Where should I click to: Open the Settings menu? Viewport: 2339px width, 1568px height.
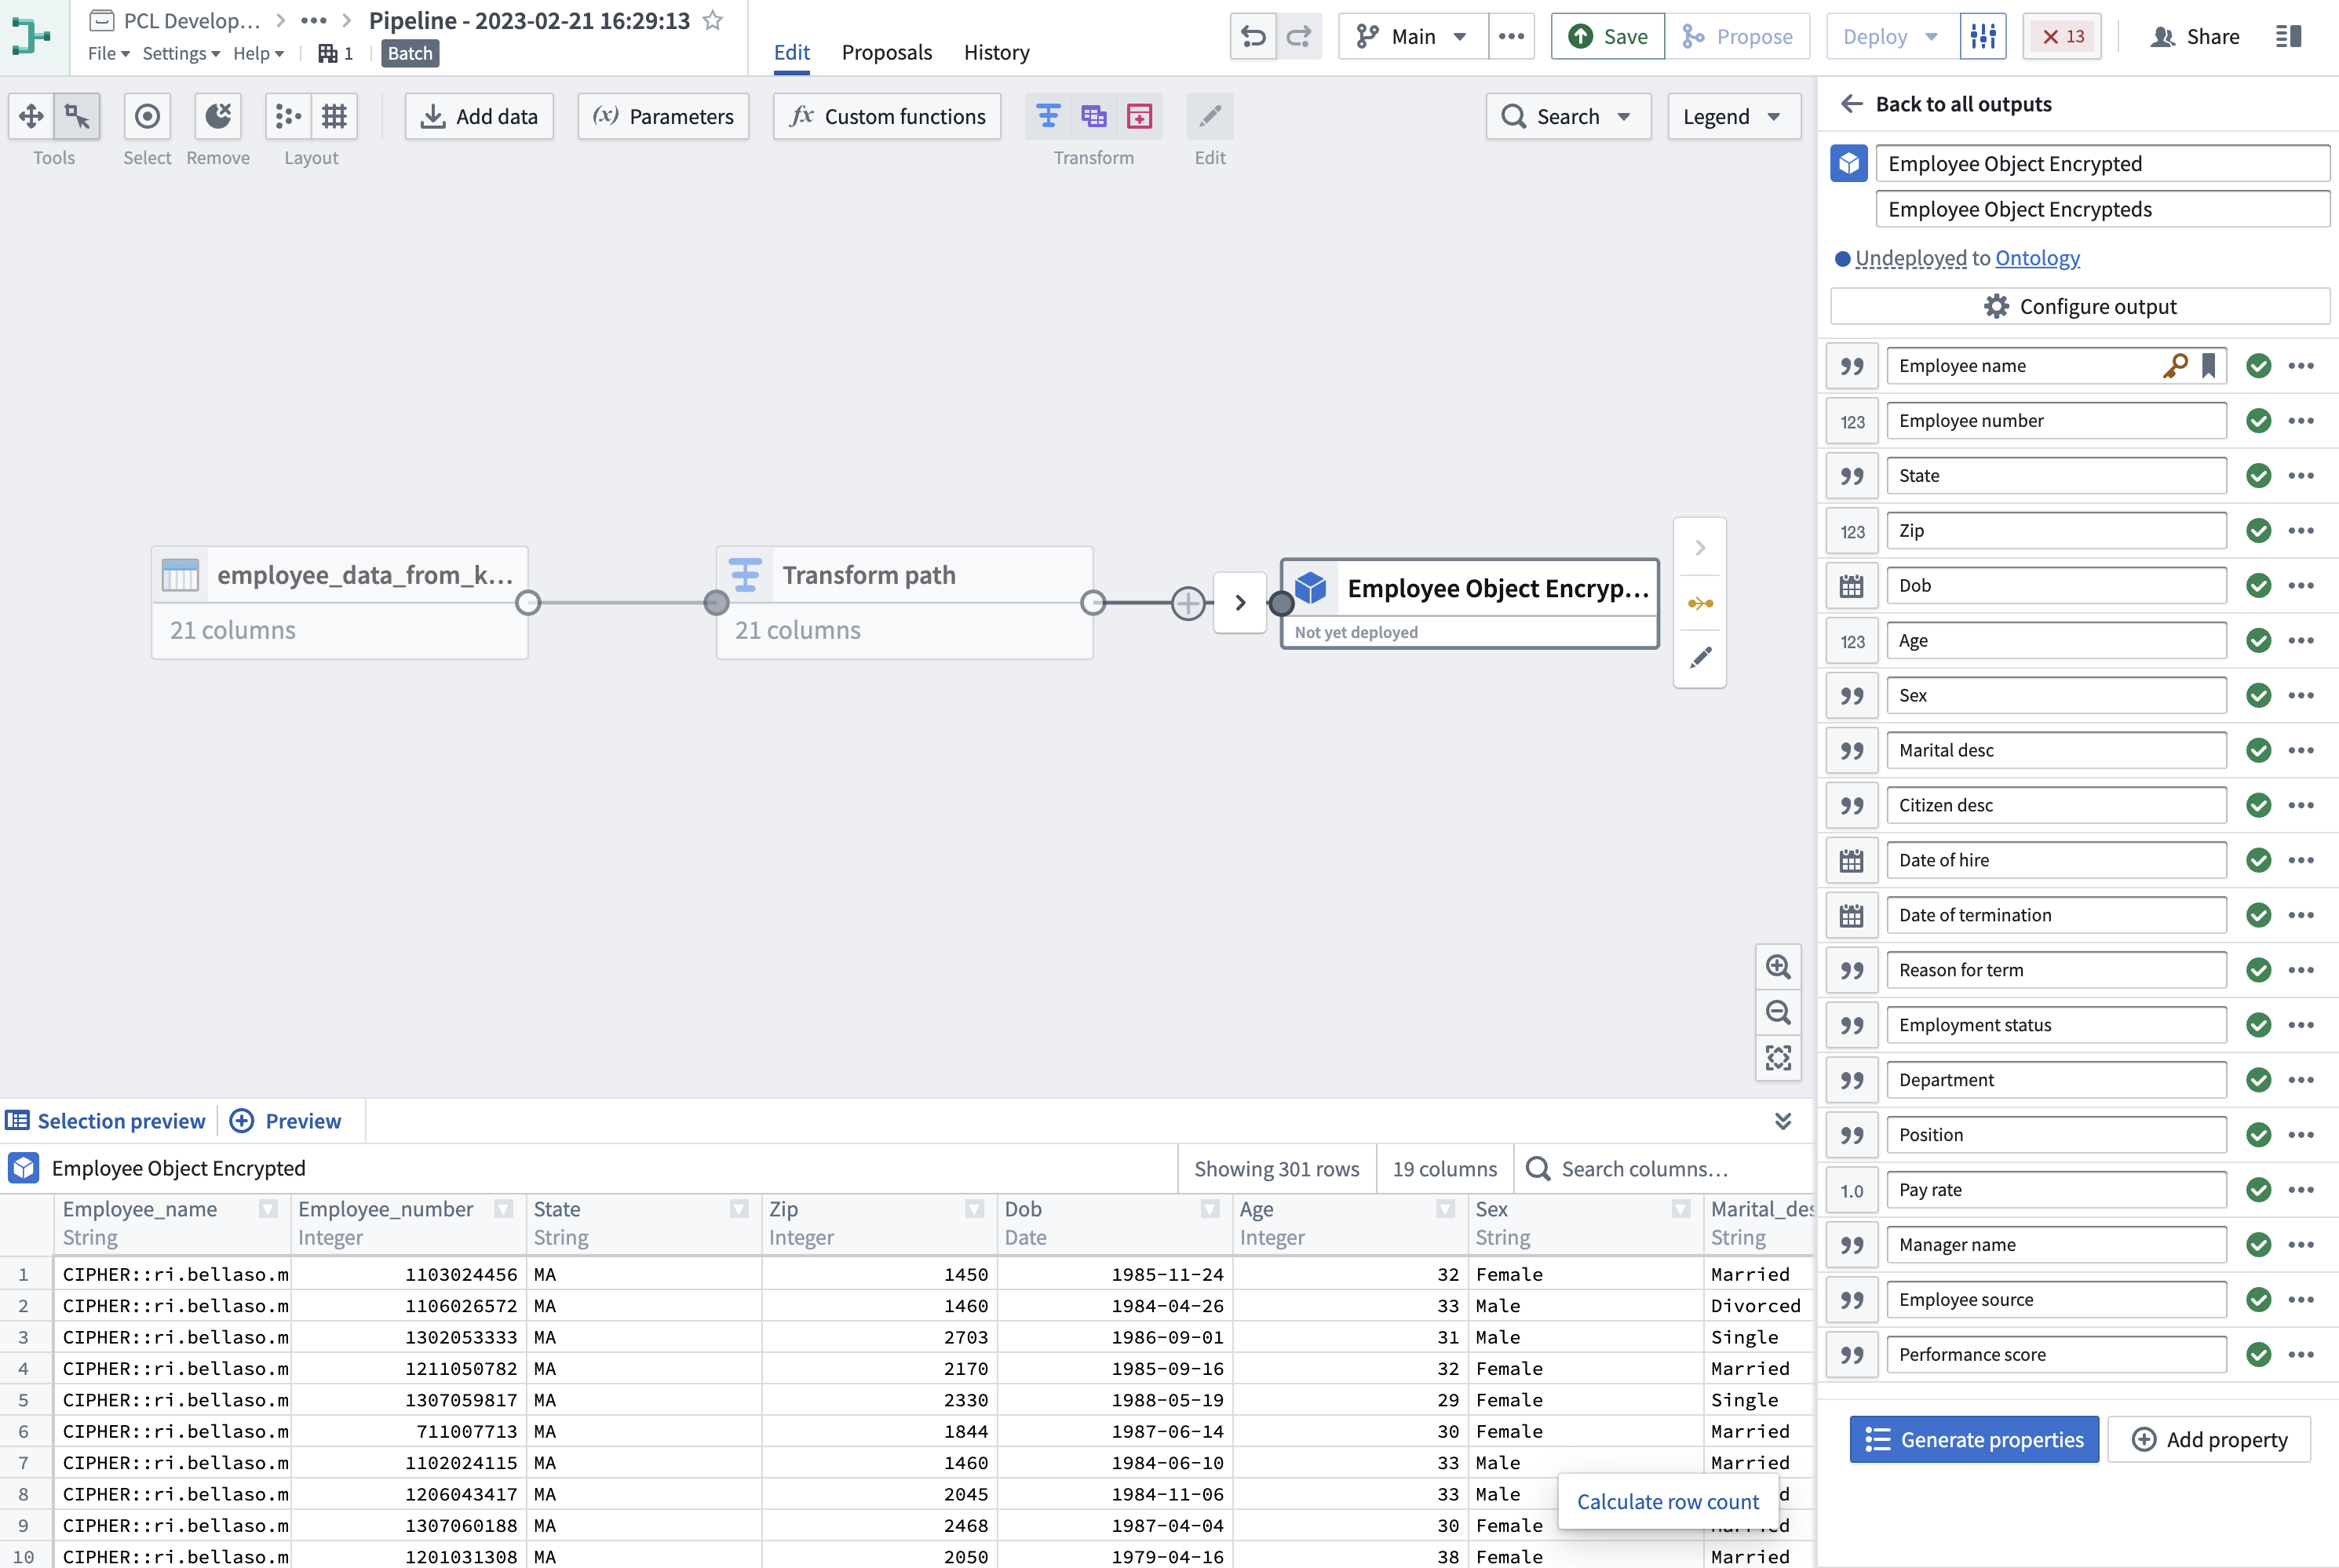(181, 53)
